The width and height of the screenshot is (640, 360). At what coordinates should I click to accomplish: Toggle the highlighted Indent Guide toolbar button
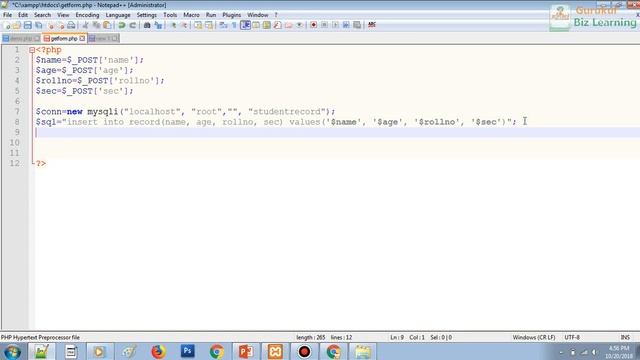pos(245,25)
